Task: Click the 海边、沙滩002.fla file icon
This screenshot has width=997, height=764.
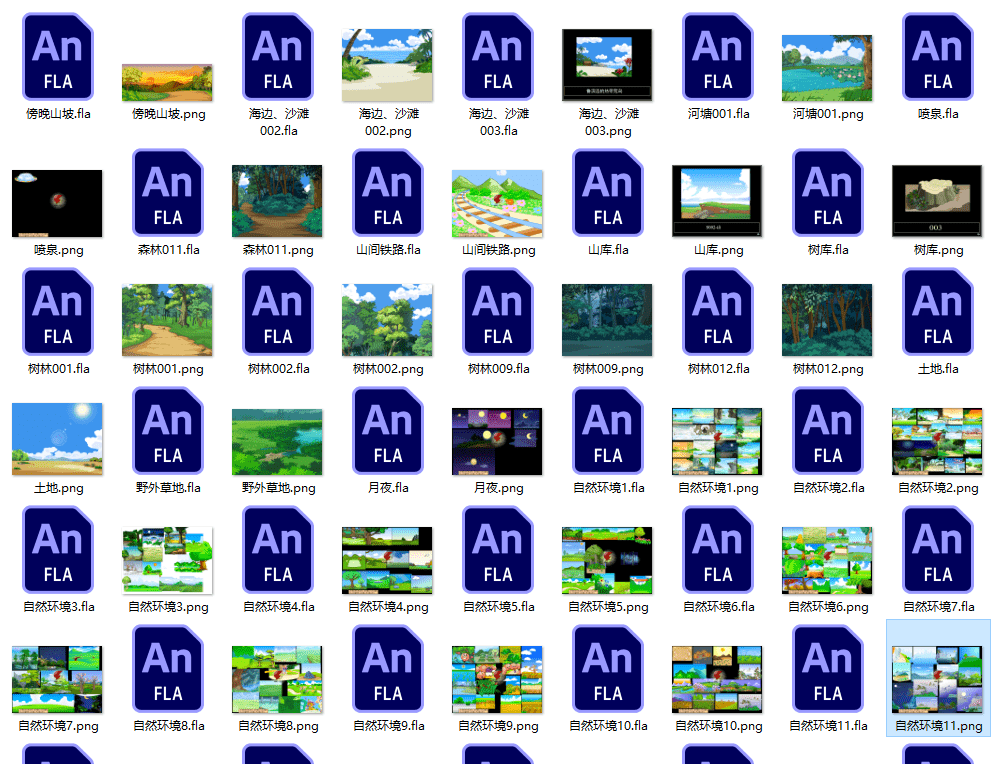Action: [278, 57]
